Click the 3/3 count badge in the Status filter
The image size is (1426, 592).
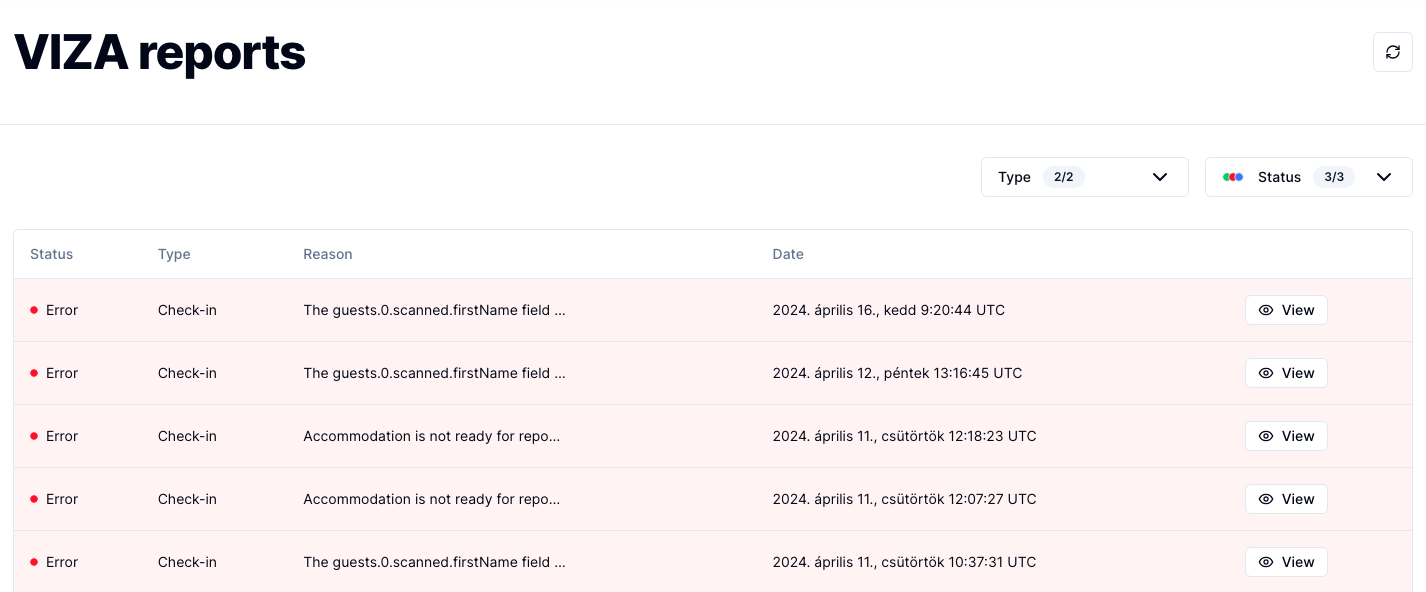click(1334, 177)
